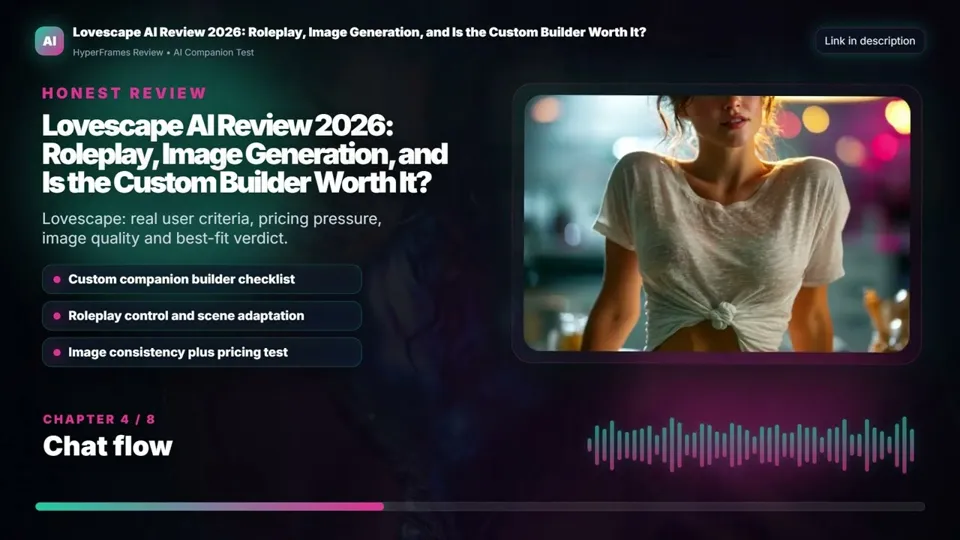960x540 pixels.
Task: Select Image consistency plus pricing test item
Action: (201, 353)
